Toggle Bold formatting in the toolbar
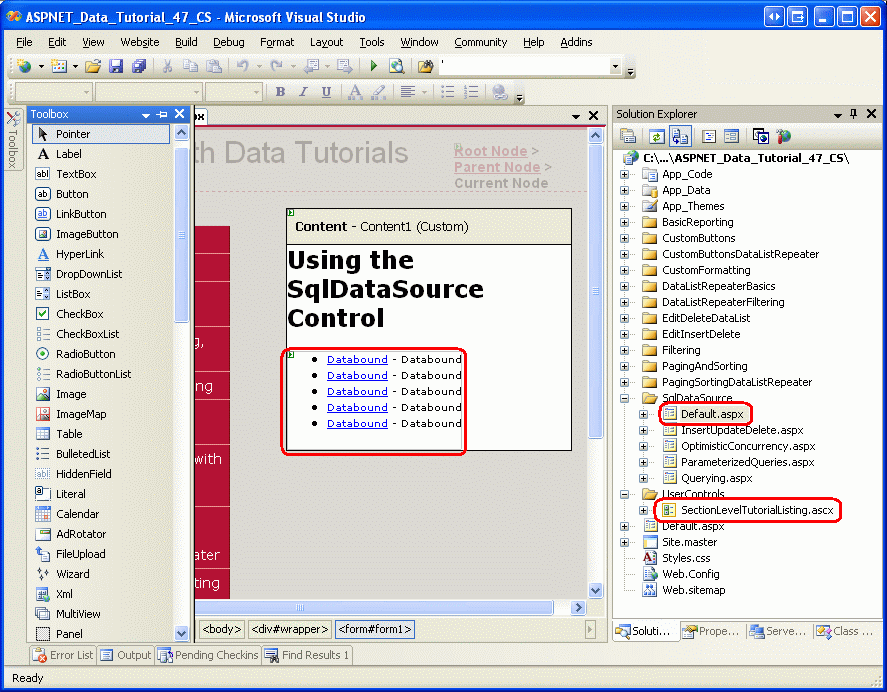 280,92
